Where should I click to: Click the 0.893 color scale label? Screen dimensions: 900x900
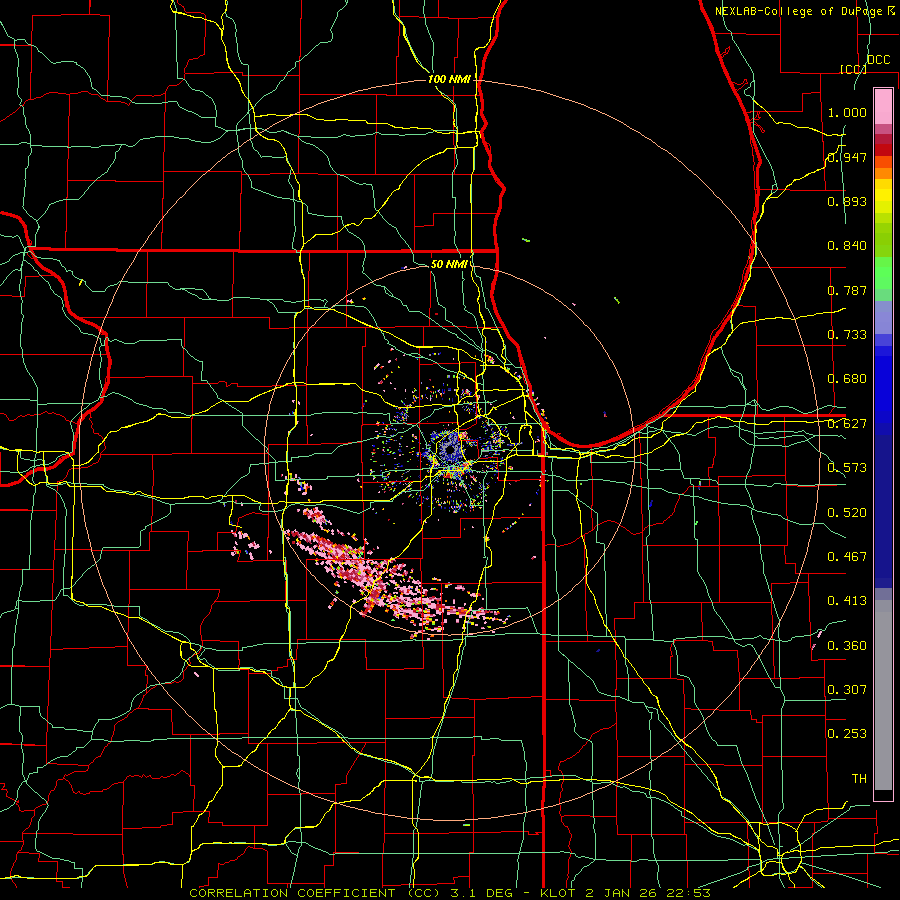click(x=847, y=201)
